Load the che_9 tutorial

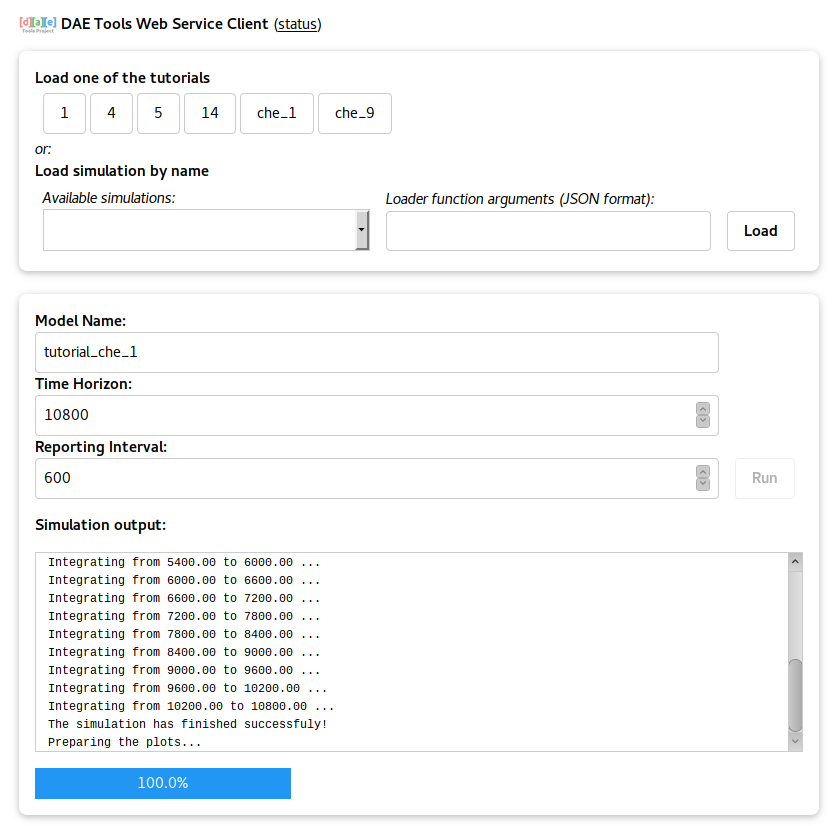[355, 113]
